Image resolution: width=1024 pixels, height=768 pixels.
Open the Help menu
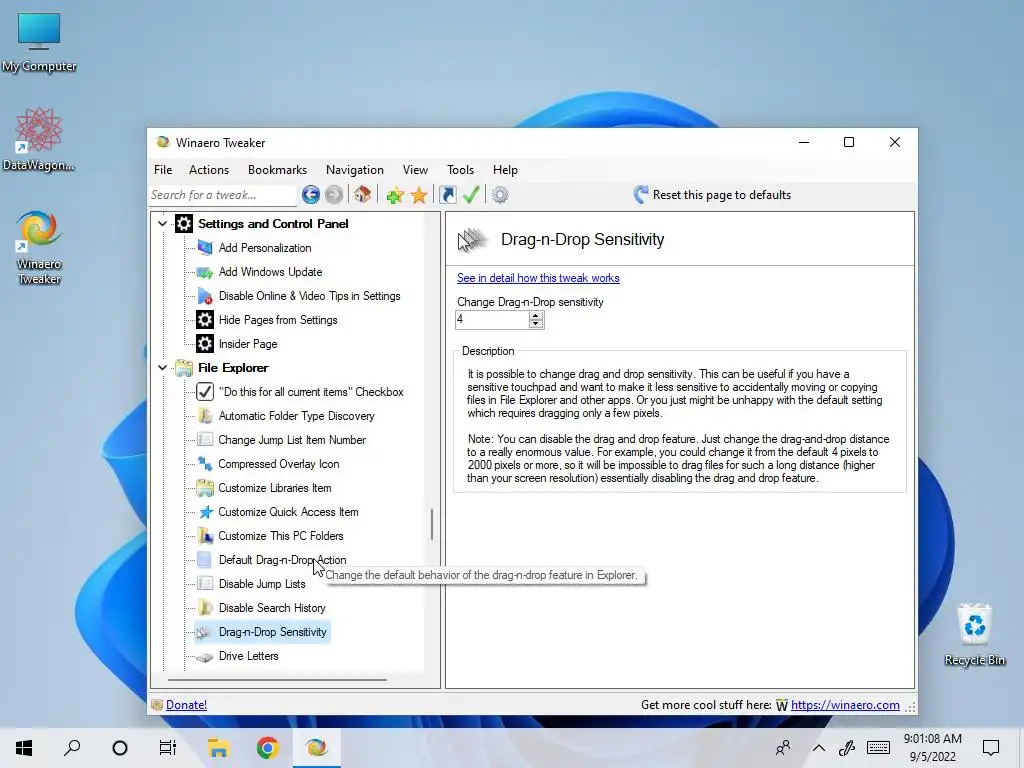click(x=505, y=170)
